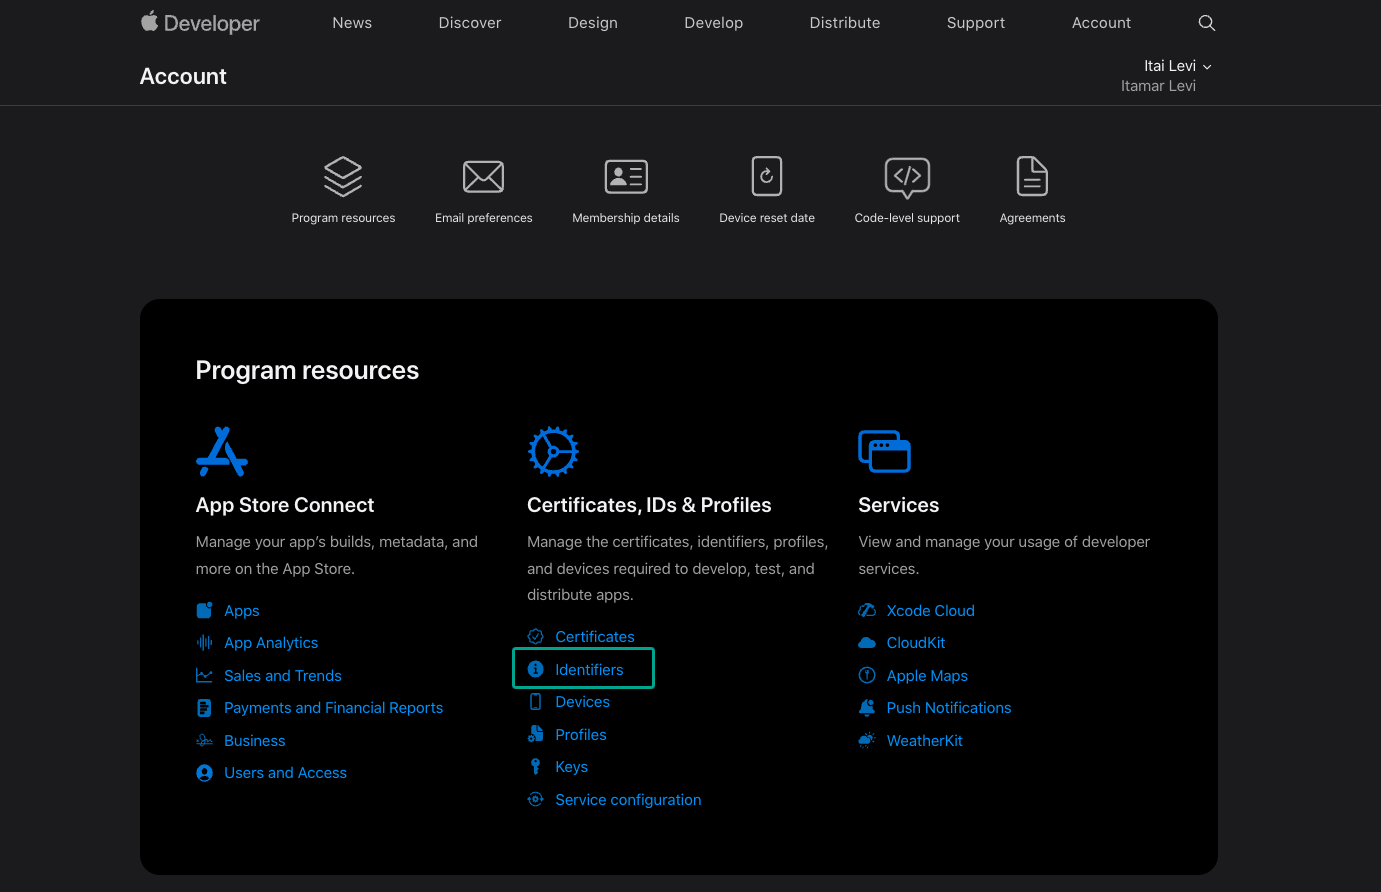The width and height of the screenshot is (1381, 892).
Task: Click the Keys key icon
Action: 536,766
